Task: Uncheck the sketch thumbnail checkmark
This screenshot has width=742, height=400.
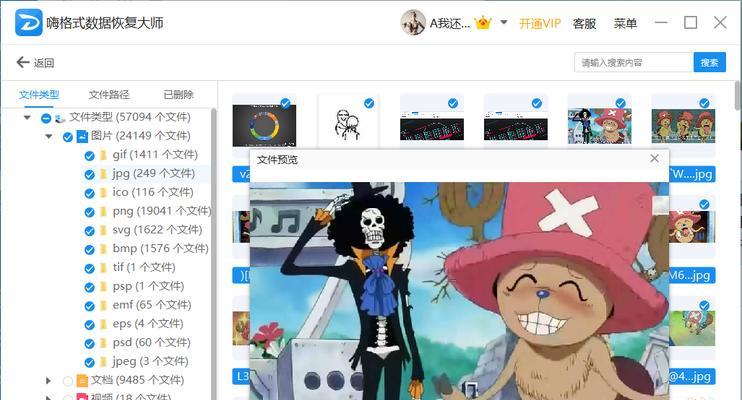Action: 369,103
